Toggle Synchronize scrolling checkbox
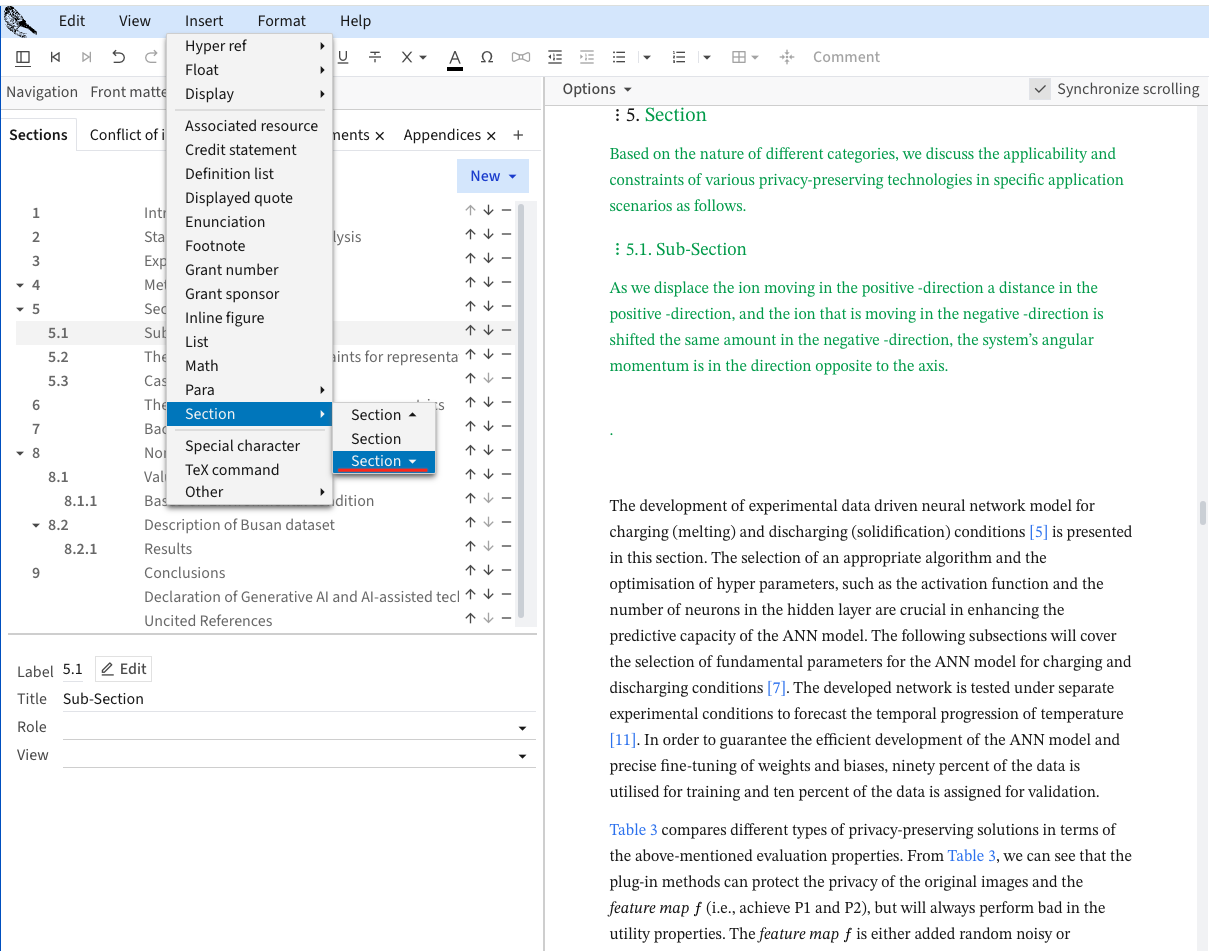 tap(1041, 89)
